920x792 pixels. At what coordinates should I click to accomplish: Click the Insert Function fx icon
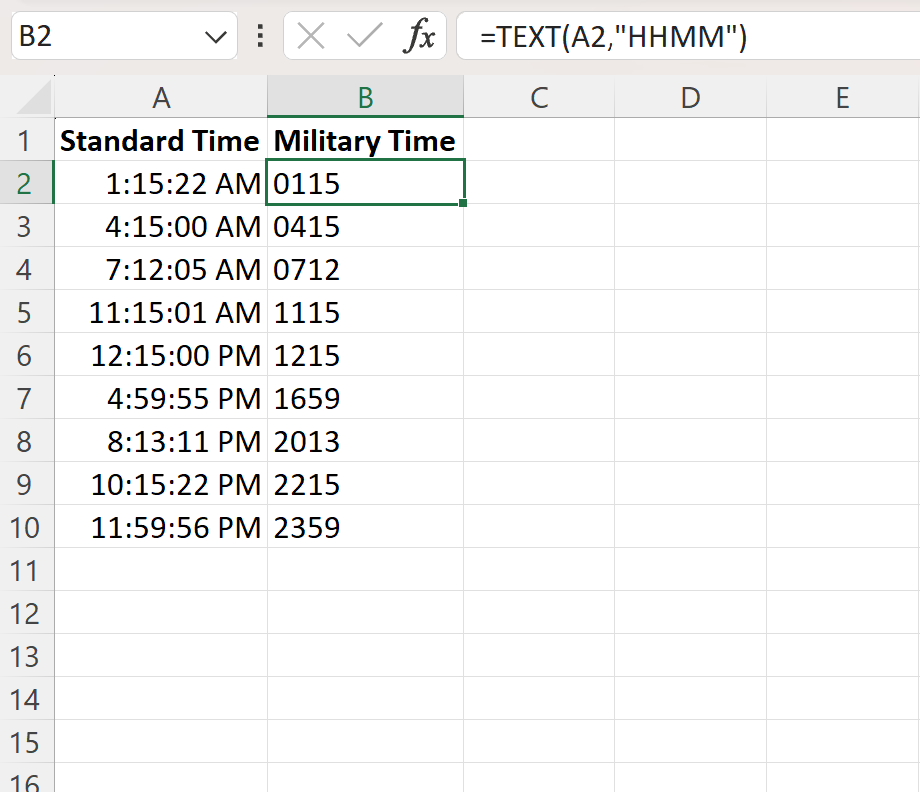(421, 36)
